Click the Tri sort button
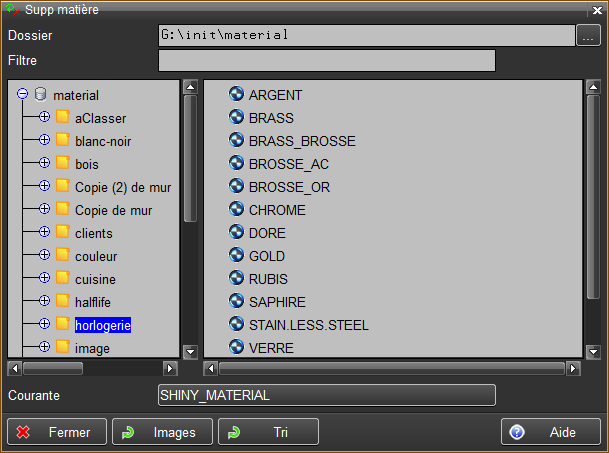This screenshot has height=453, width=609. point(268,432)
